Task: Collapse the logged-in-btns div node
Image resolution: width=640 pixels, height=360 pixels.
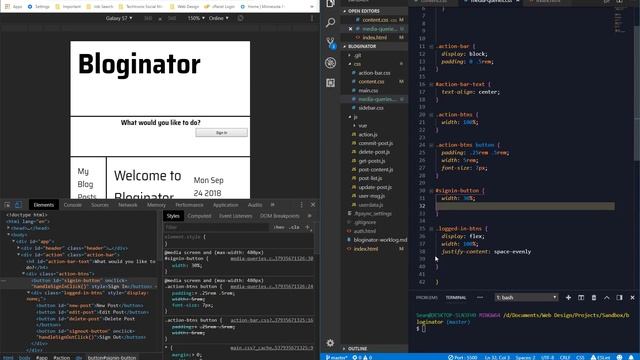Action: pyautogui.click(x=28, y=293)
